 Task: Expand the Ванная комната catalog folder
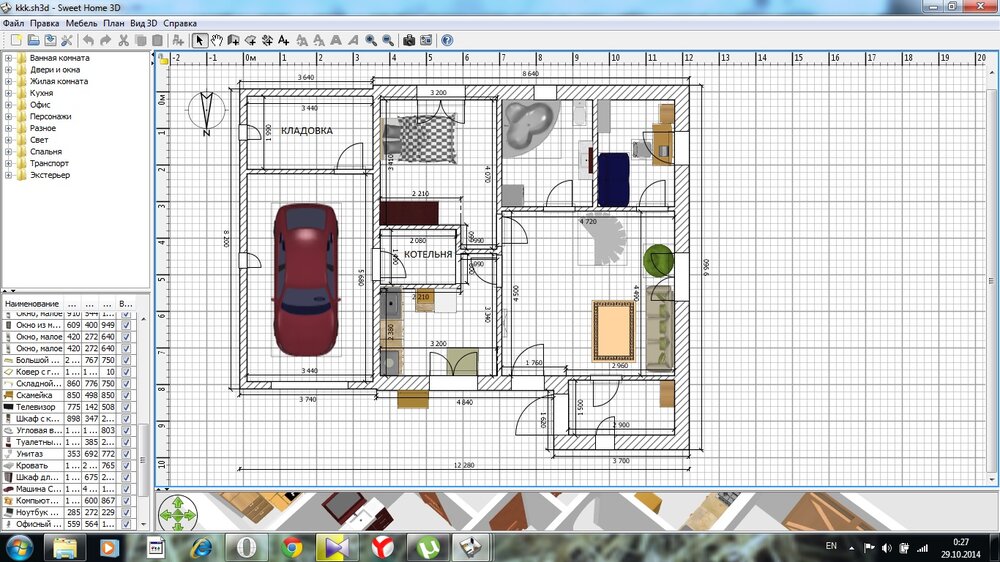coord(9,58)
